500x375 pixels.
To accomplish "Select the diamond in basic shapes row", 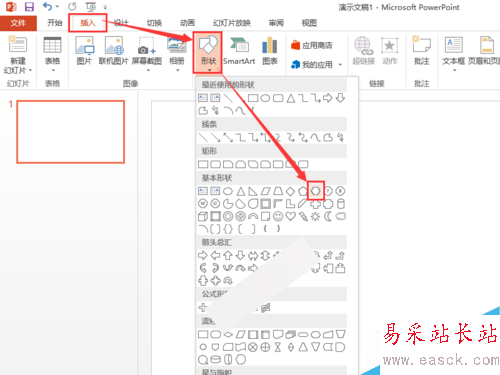I will (290, 191).
